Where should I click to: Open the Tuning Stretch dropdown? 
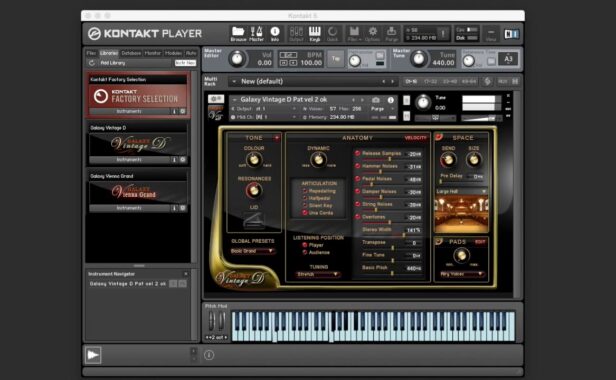click(x=317, y=274)
